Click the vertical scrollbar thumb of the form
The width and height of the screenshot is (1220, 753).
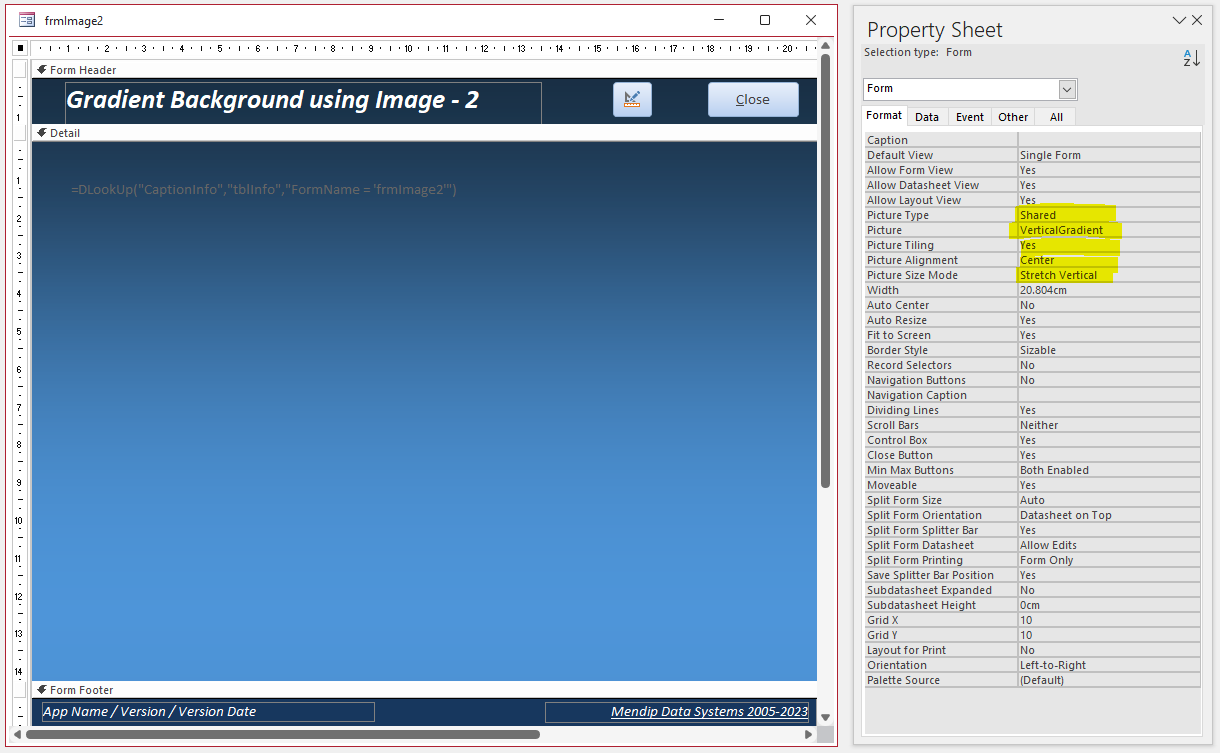pyautogui.click(x=825, y=270)
